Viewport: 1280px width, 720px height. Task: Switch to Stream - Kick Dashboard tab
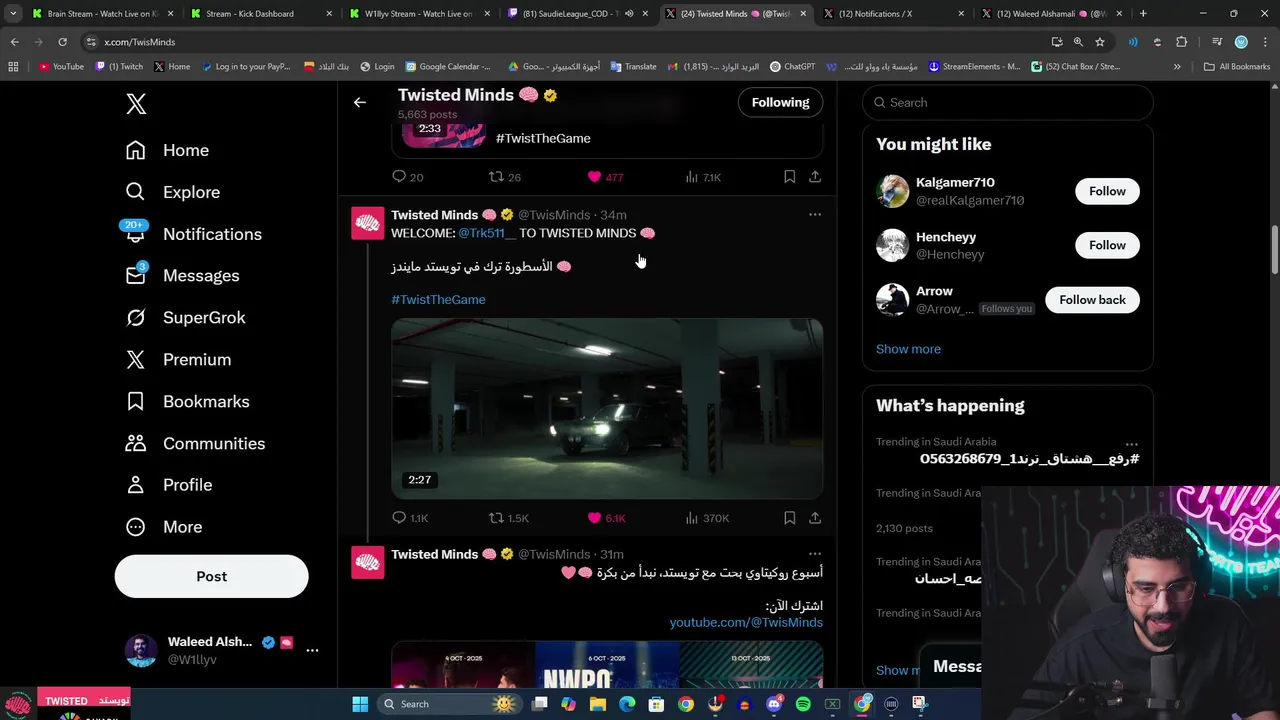tap(260, 14)
